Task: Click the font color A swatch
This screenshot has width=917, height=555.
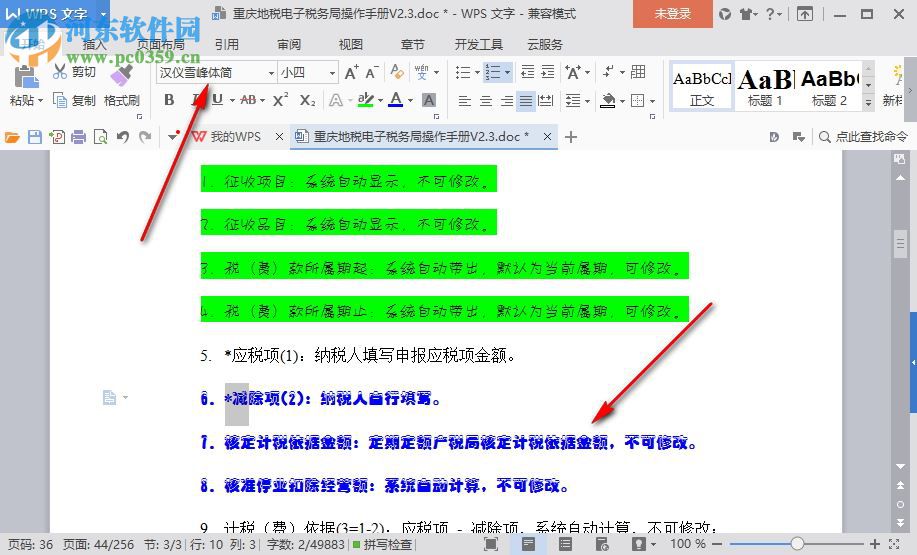Action: click(396, 100)
